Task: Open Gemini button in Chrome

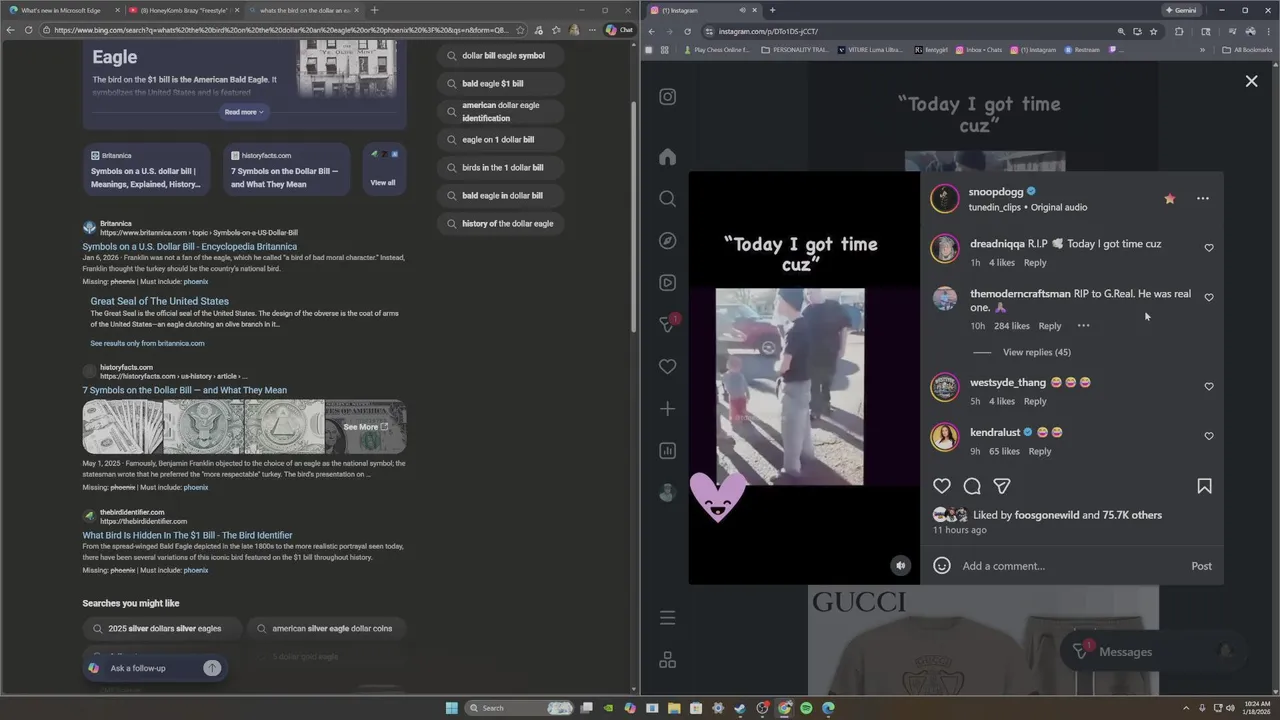Action: [x=1181, y=10]
